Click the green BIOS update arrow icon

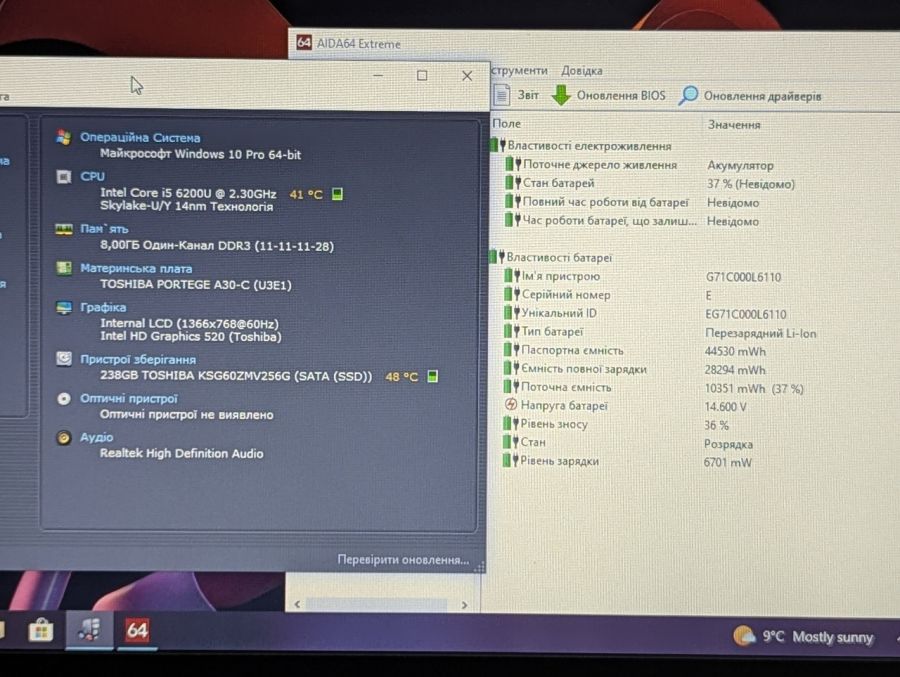pyautogui.click(x=561, y=95)
